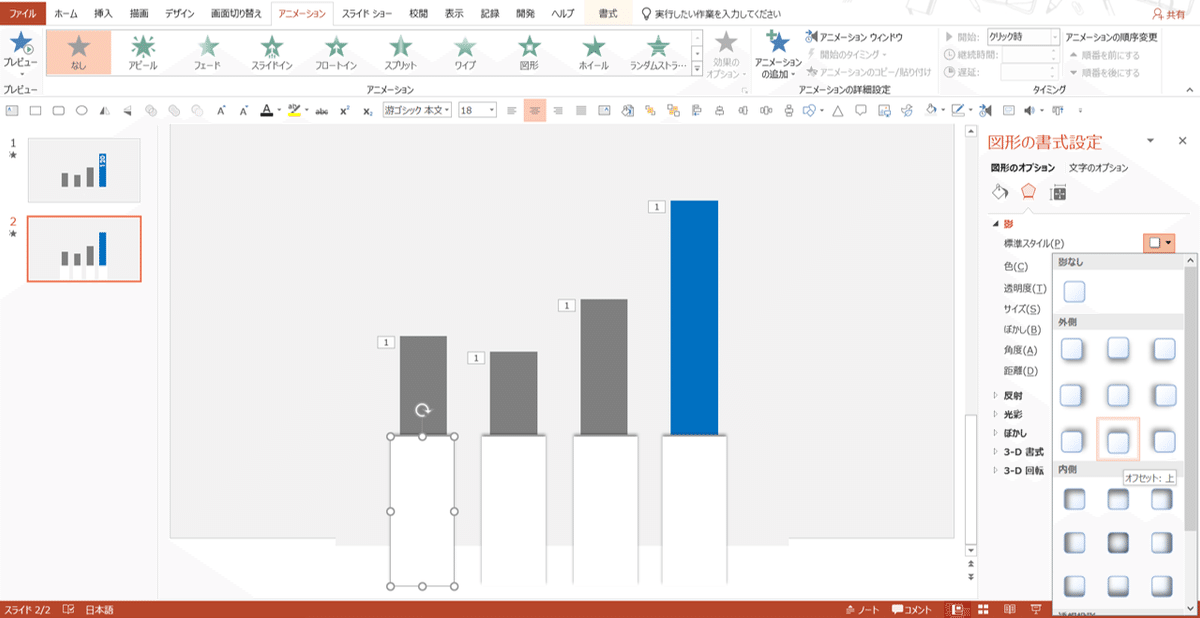The width and height of the screenshot is (1200, 618).
Task: Insert oval shape from quick toolbar
Action: tap(82, 111)
